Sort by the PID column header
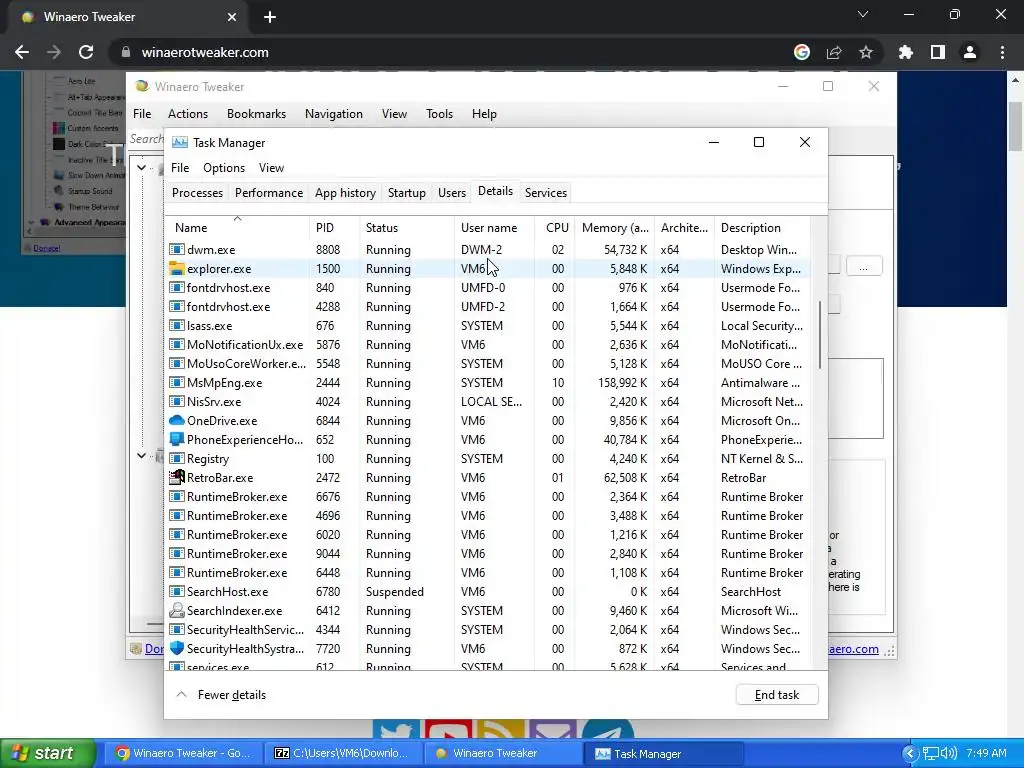 coord(334,227)
